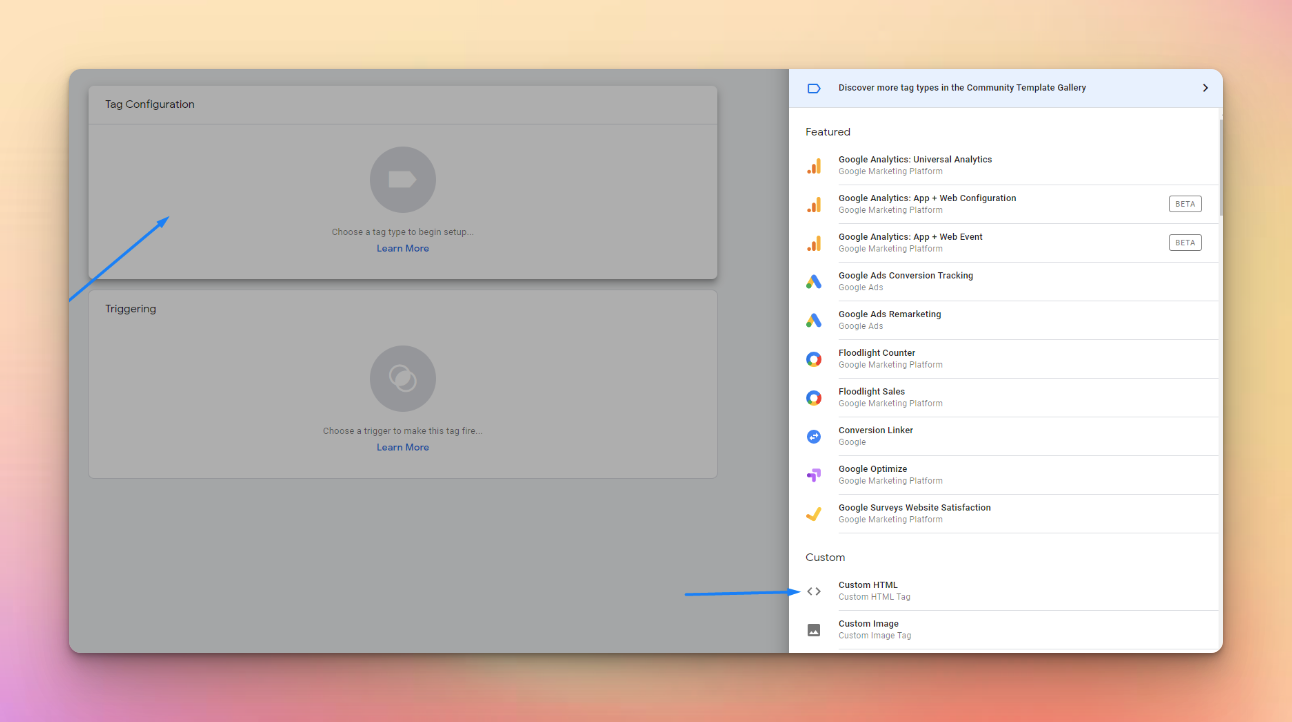Click Custom Image picture icon
Screen dimensions: 1292x722
point(814,630)
